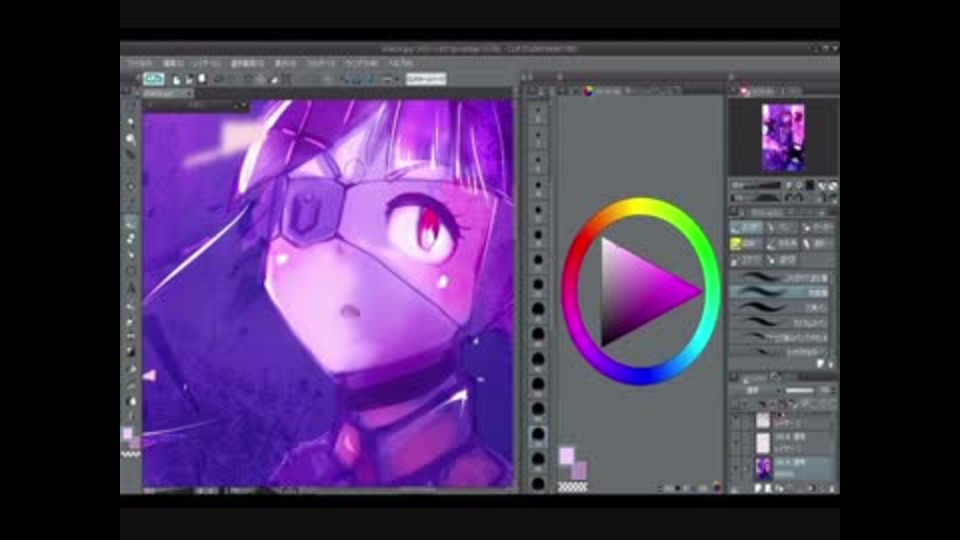The image size is (960, 540).
Task: Click the Save icon in command bar
Action: (202, 79)
